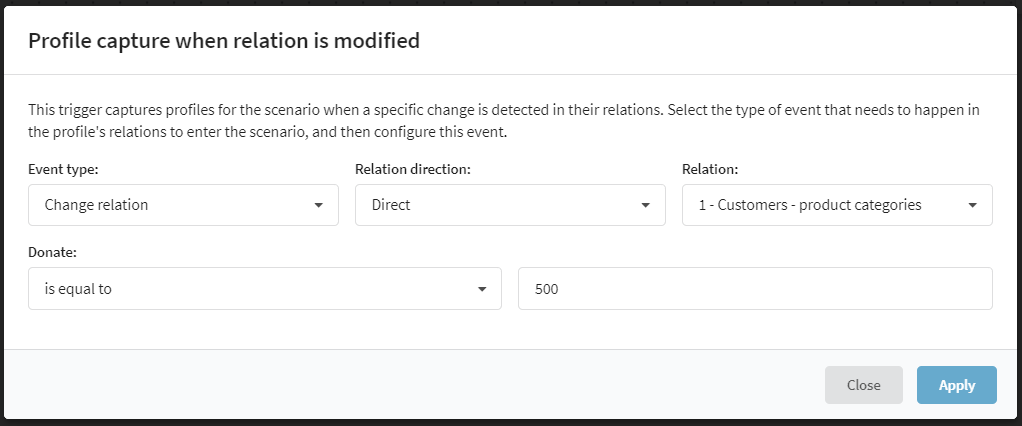
Task: Click the 'Event type:' field label
Action: click(63, 169)
